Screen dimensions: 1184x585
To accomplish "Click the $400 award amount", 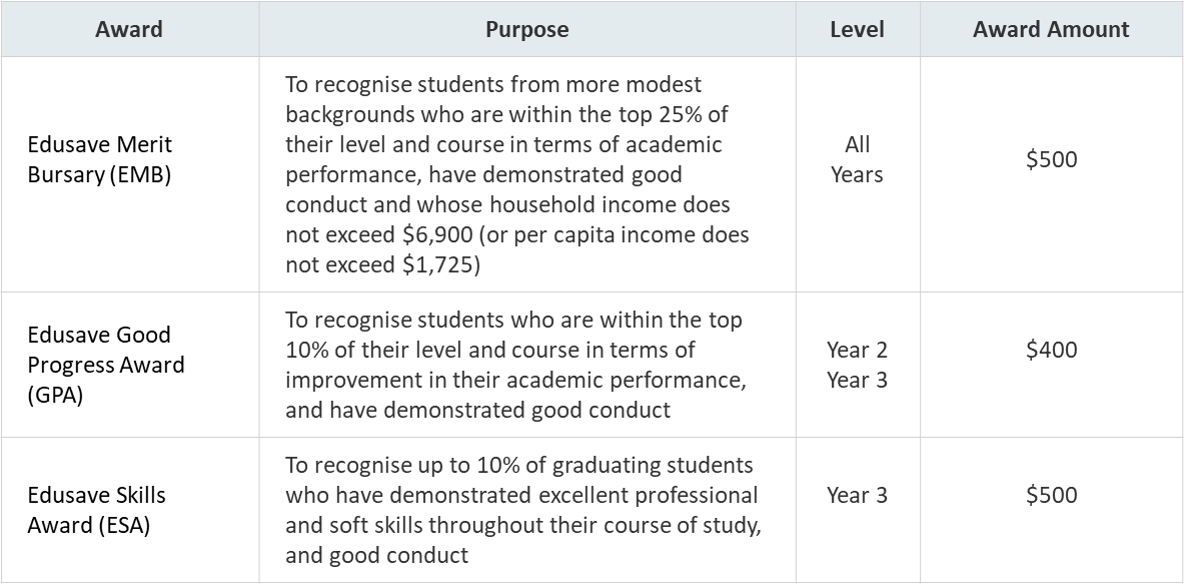I will 1051,349.
